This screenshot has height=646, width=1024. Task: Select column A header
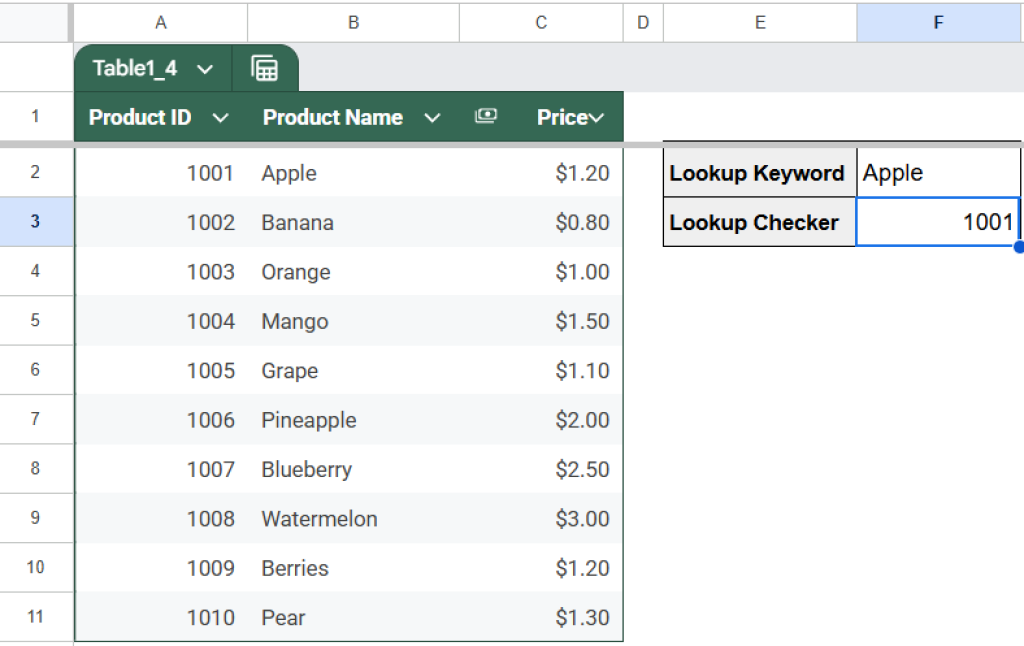click(x=160, y=22)
